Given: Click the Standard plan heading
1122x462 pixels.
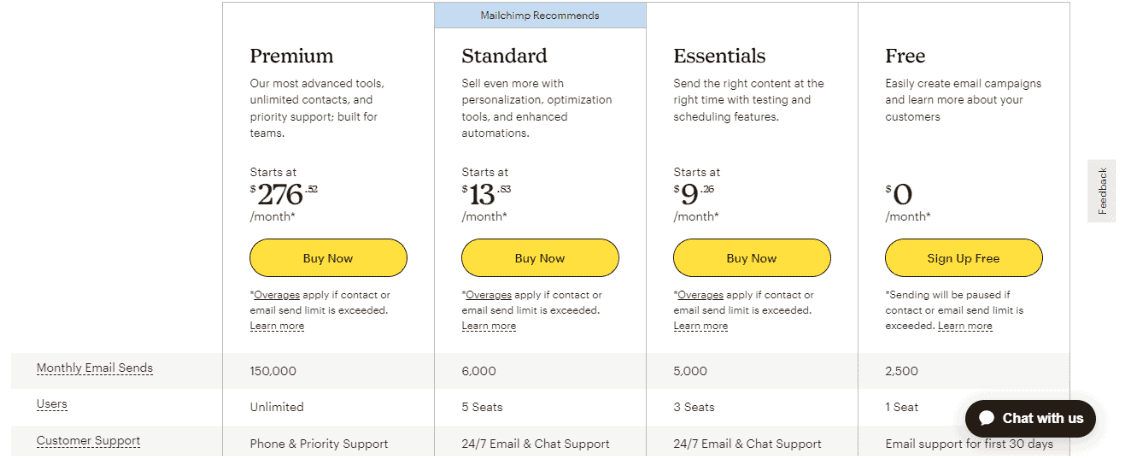Looking at the screenshot, I should (504, 56).
